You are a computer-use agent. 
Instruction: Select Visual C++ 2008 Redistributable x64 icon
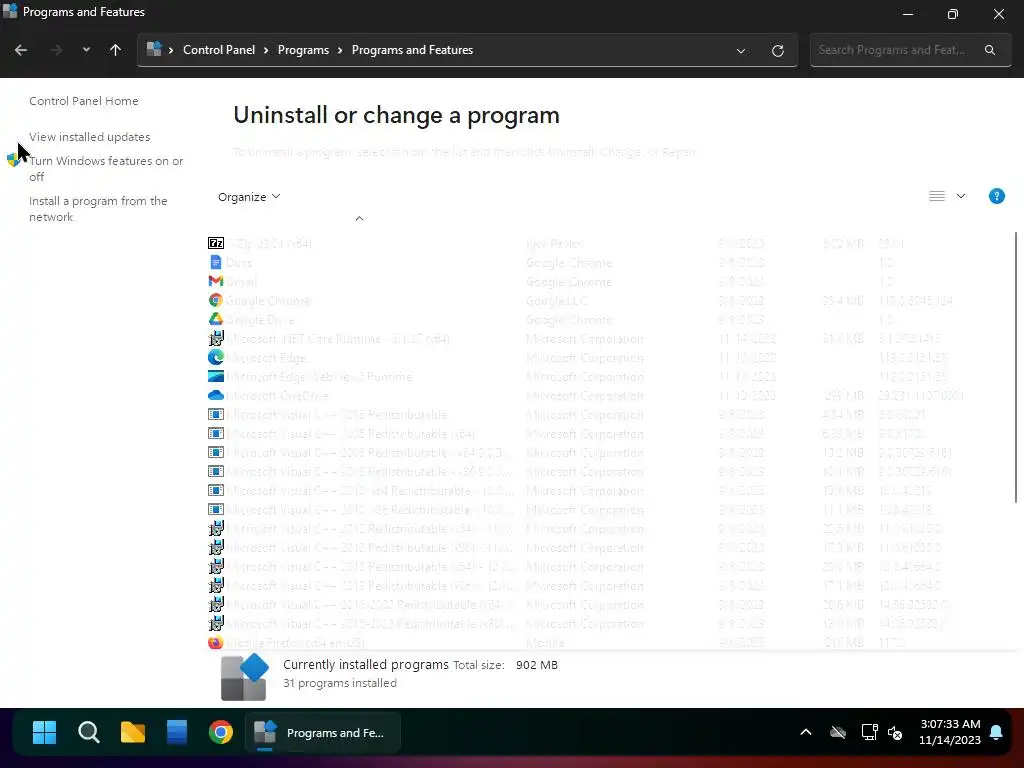pos(216,453)
